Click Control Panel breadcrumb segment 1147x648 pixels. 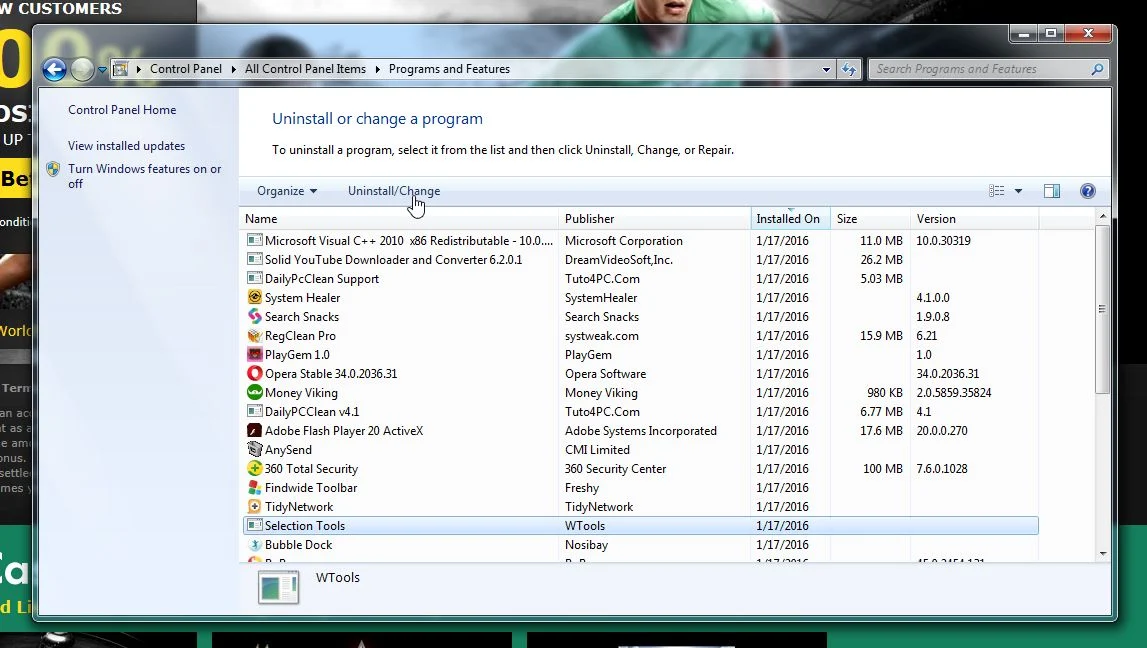(x=186, y=69)
